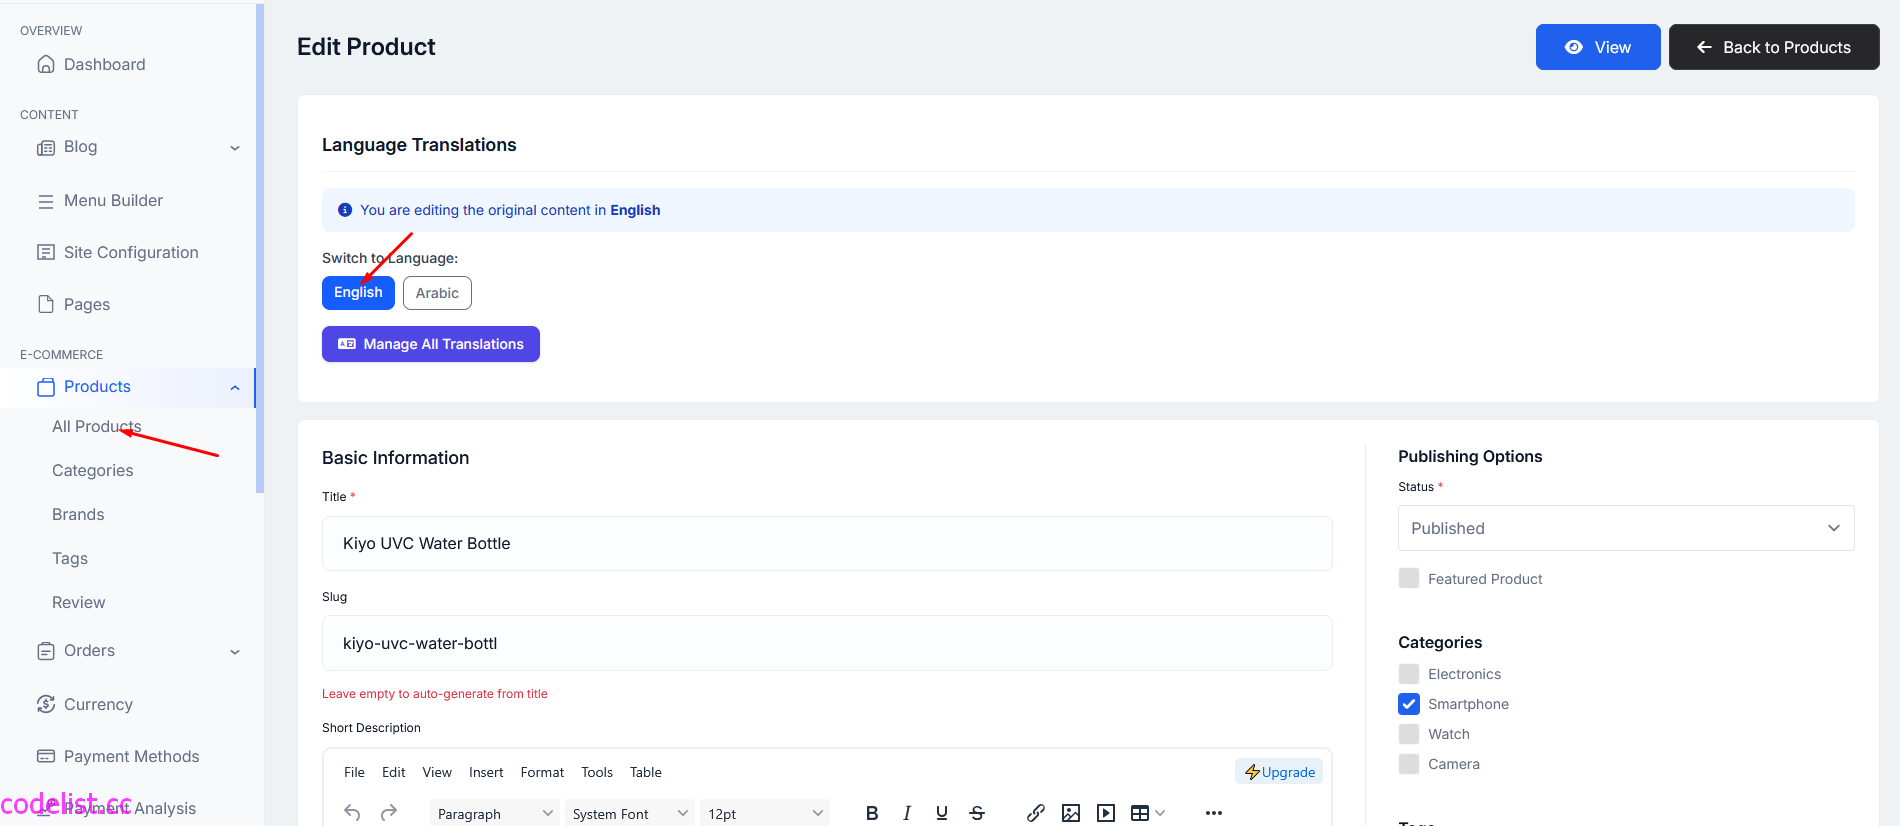Open the editor's Insert menu

click(486, 772)
